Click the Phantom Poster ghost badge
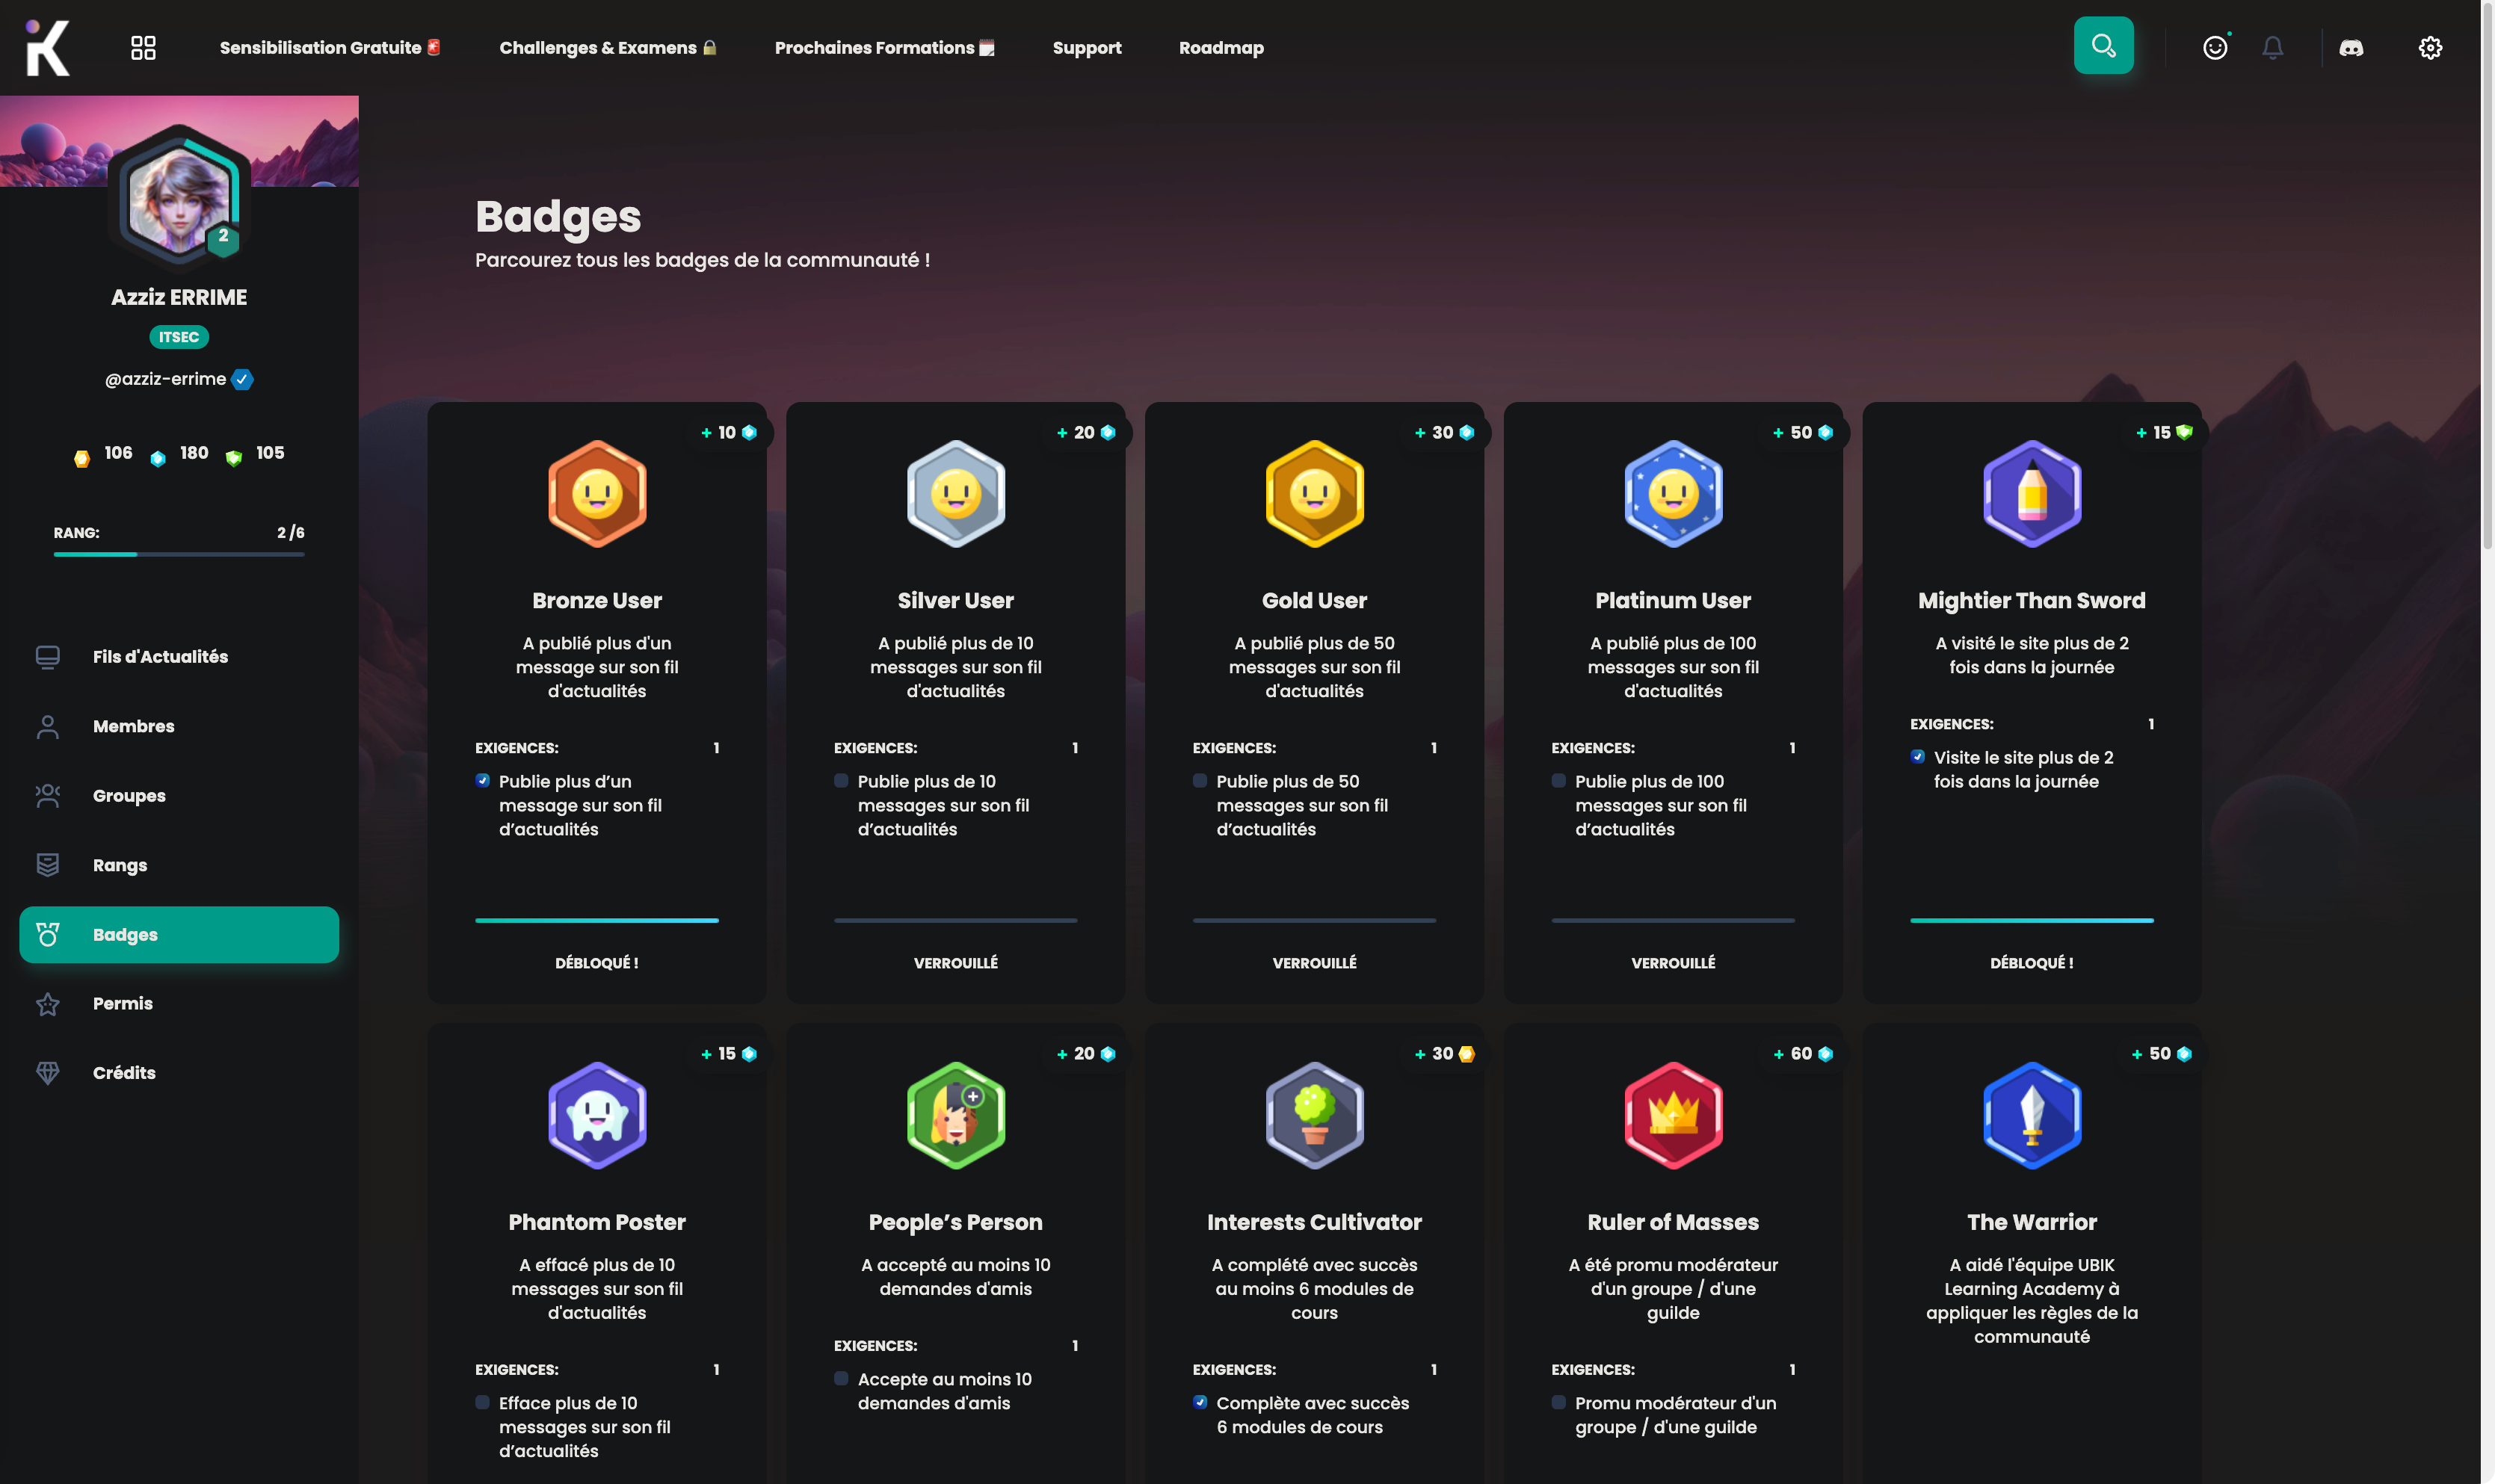Viewport: 2495px width, 1484px height. (x=597, y=1115)
